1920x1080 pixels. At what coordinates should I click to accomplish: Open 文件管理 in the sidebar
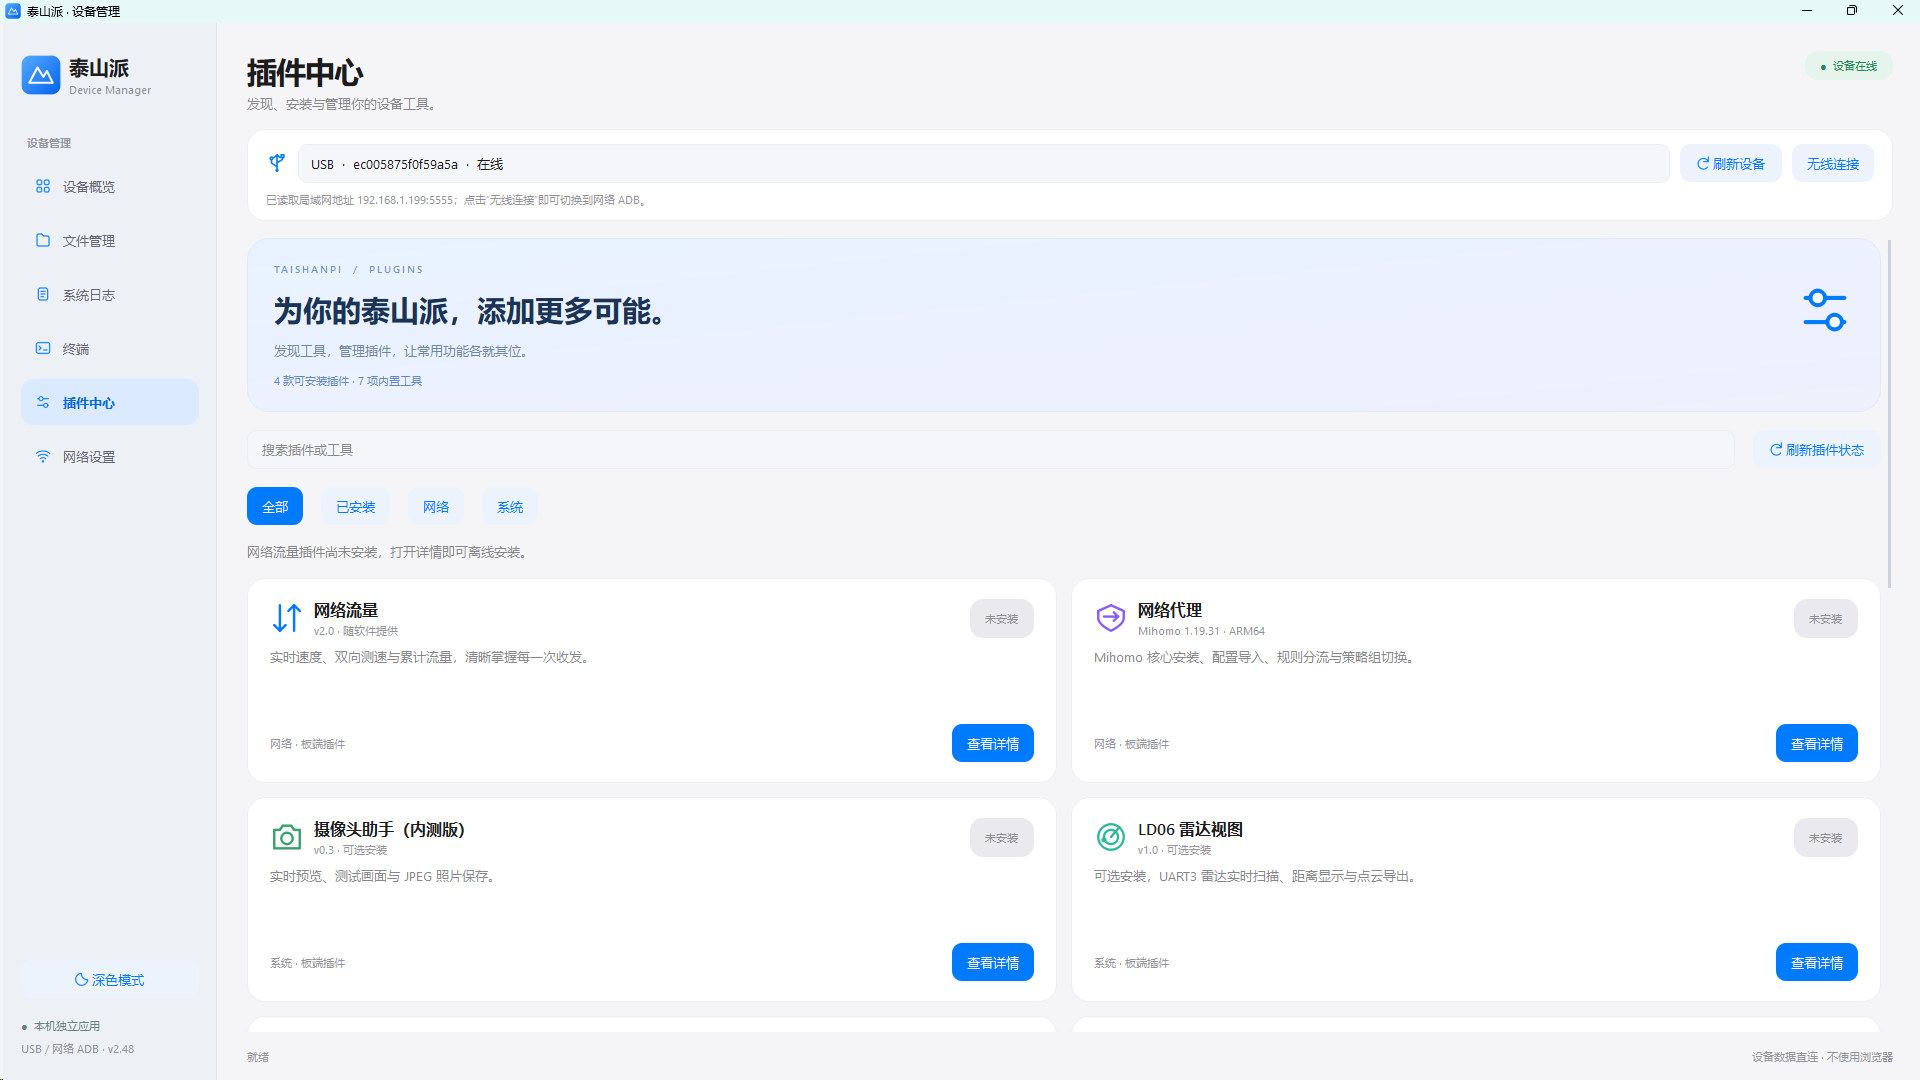click(110, 241)
